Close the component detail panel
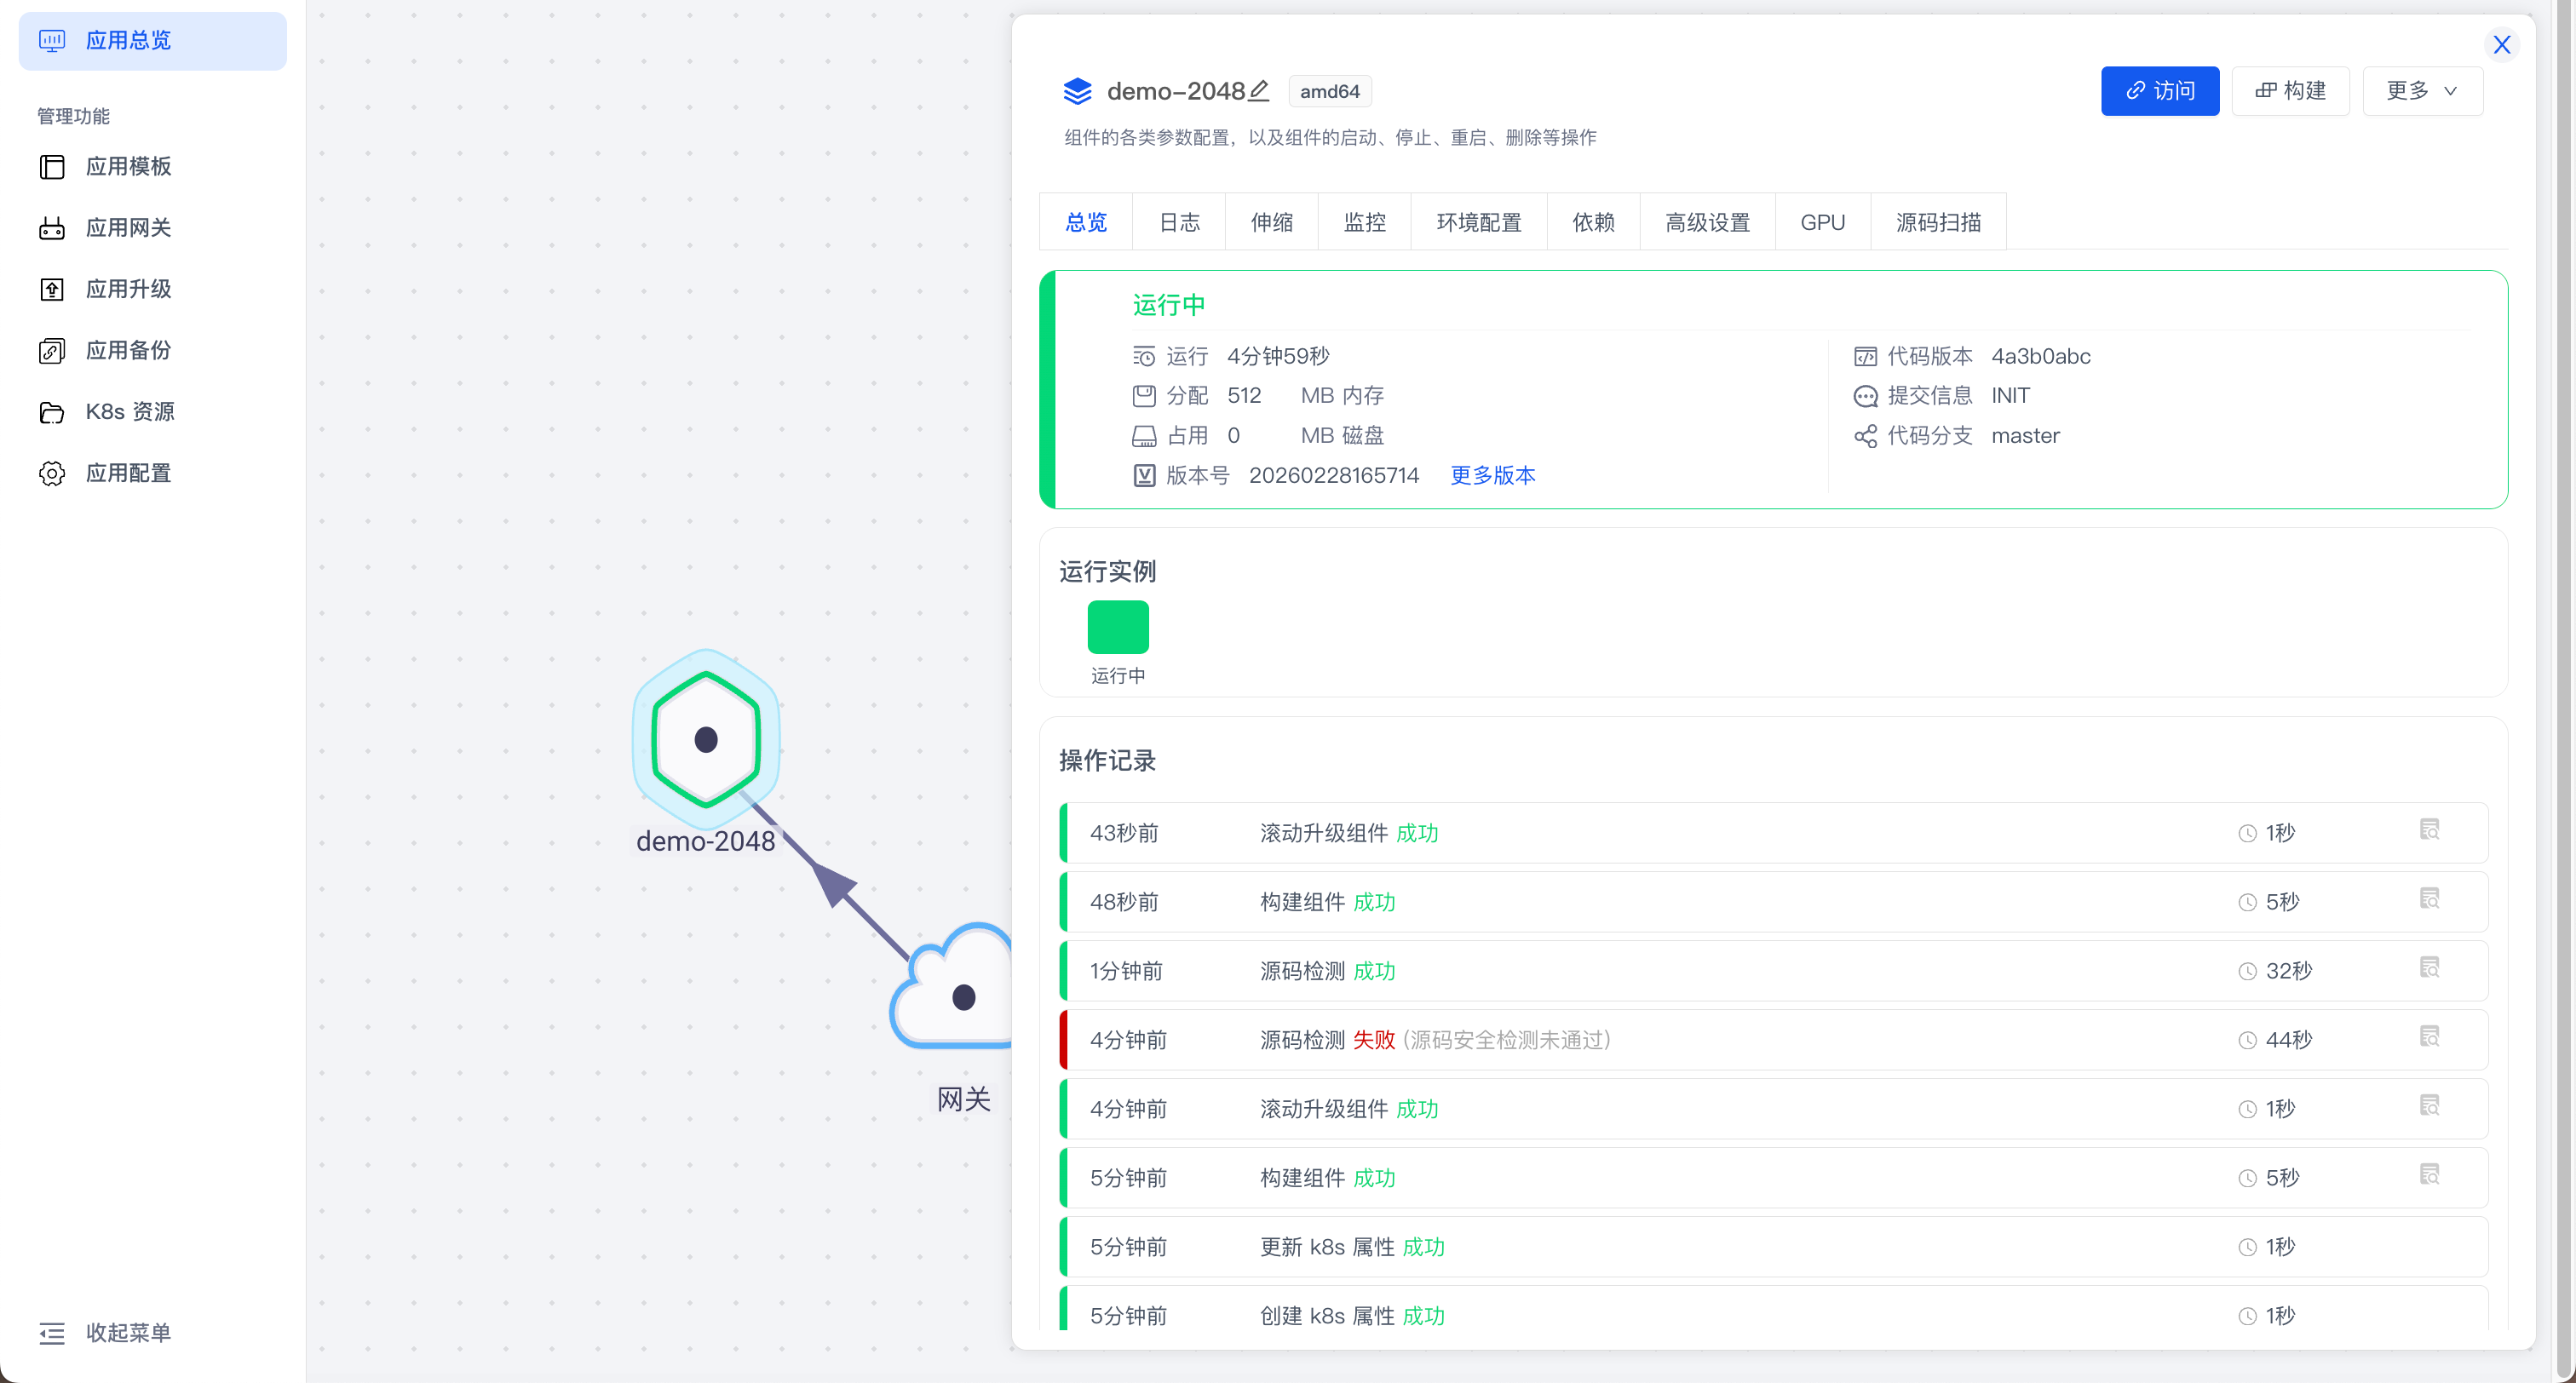Image resolution: width=2576 pixels, height=1383 pixels. click(2501, 45)
